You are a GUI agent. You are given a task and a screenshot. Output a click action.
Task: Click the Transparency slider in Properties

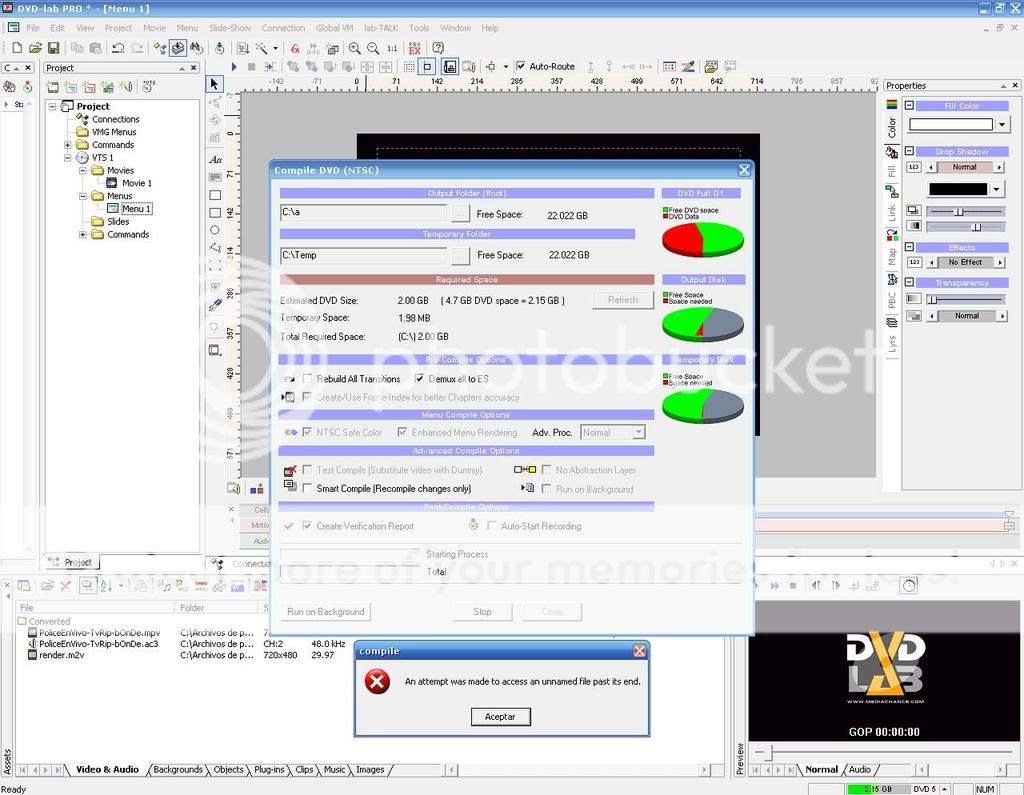pos(966,300)
